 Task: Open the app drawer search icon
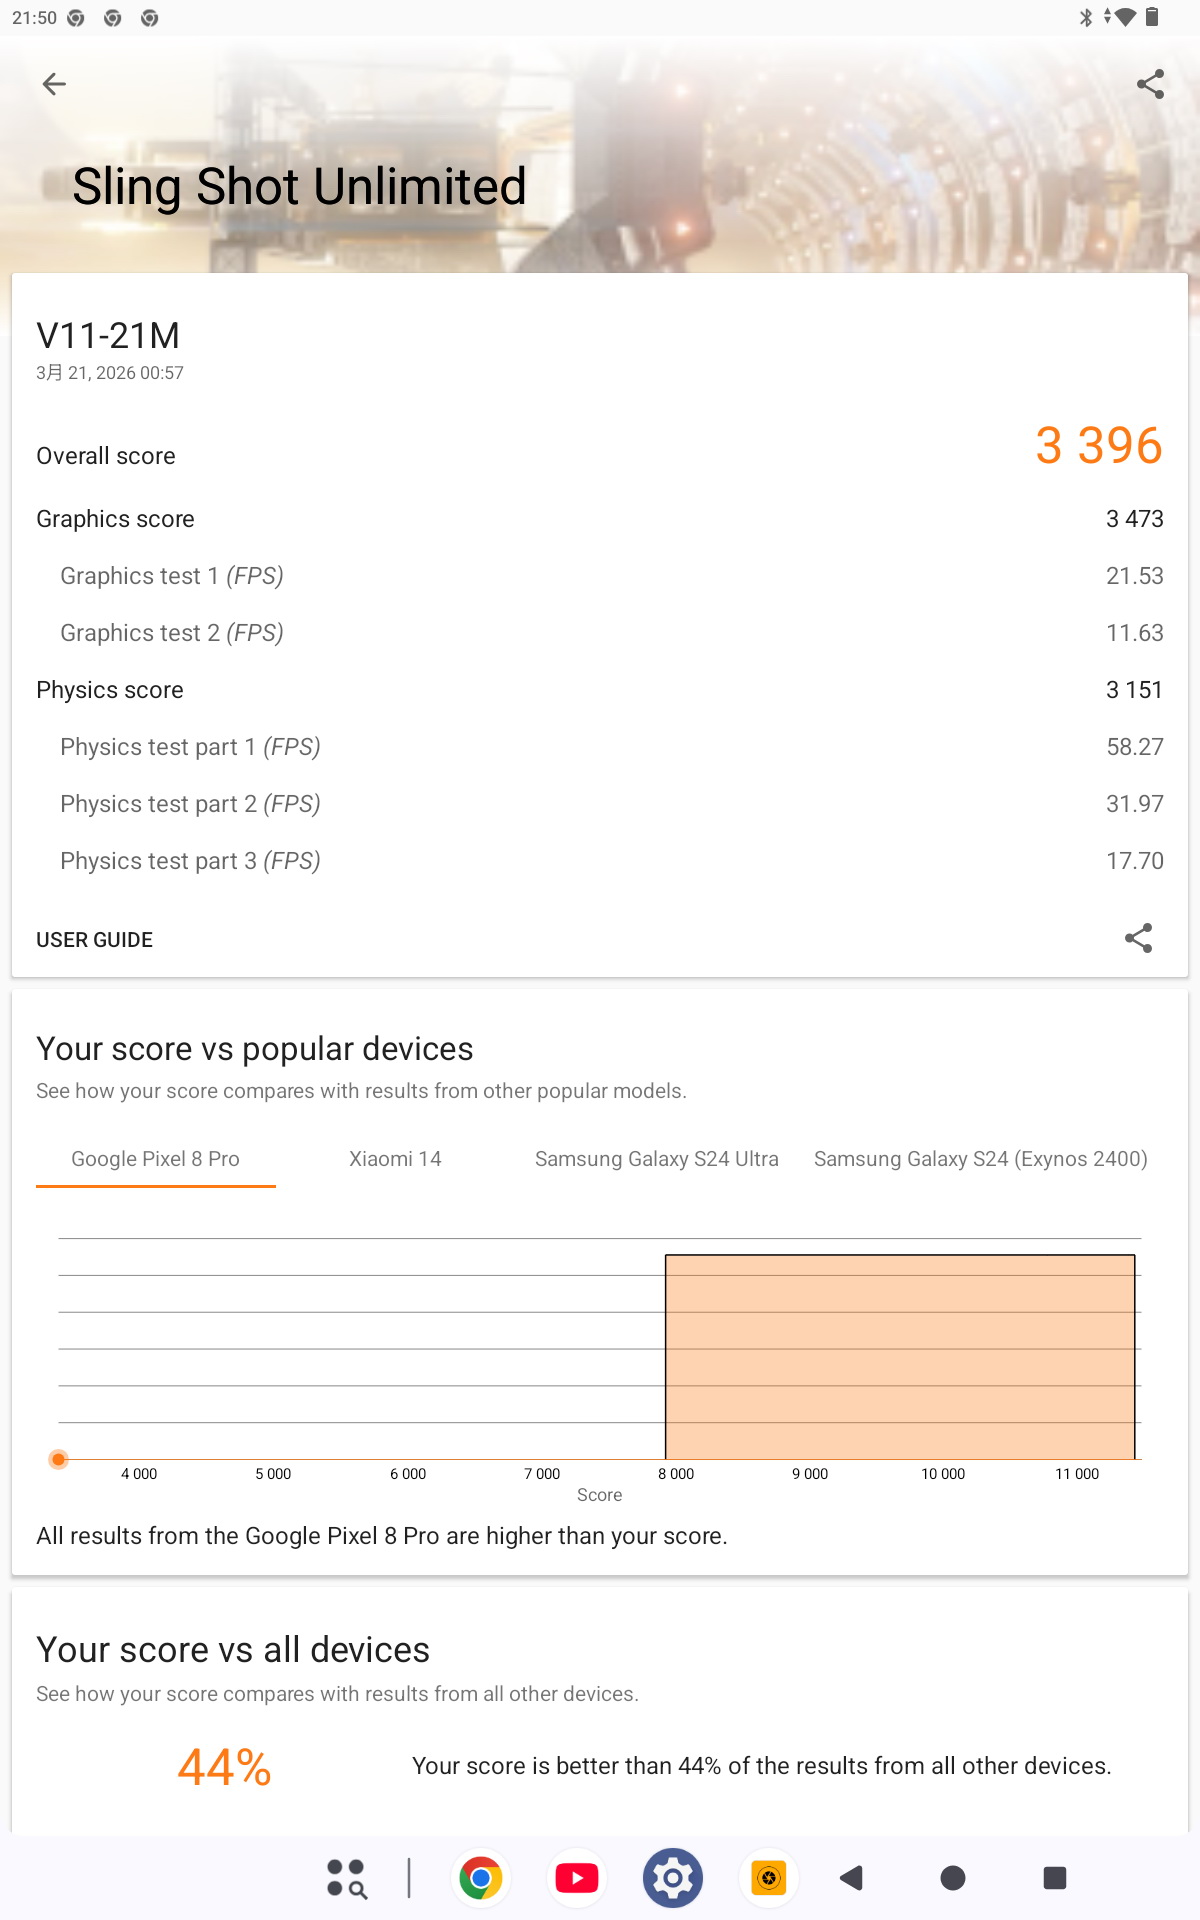coord(347,1878)
